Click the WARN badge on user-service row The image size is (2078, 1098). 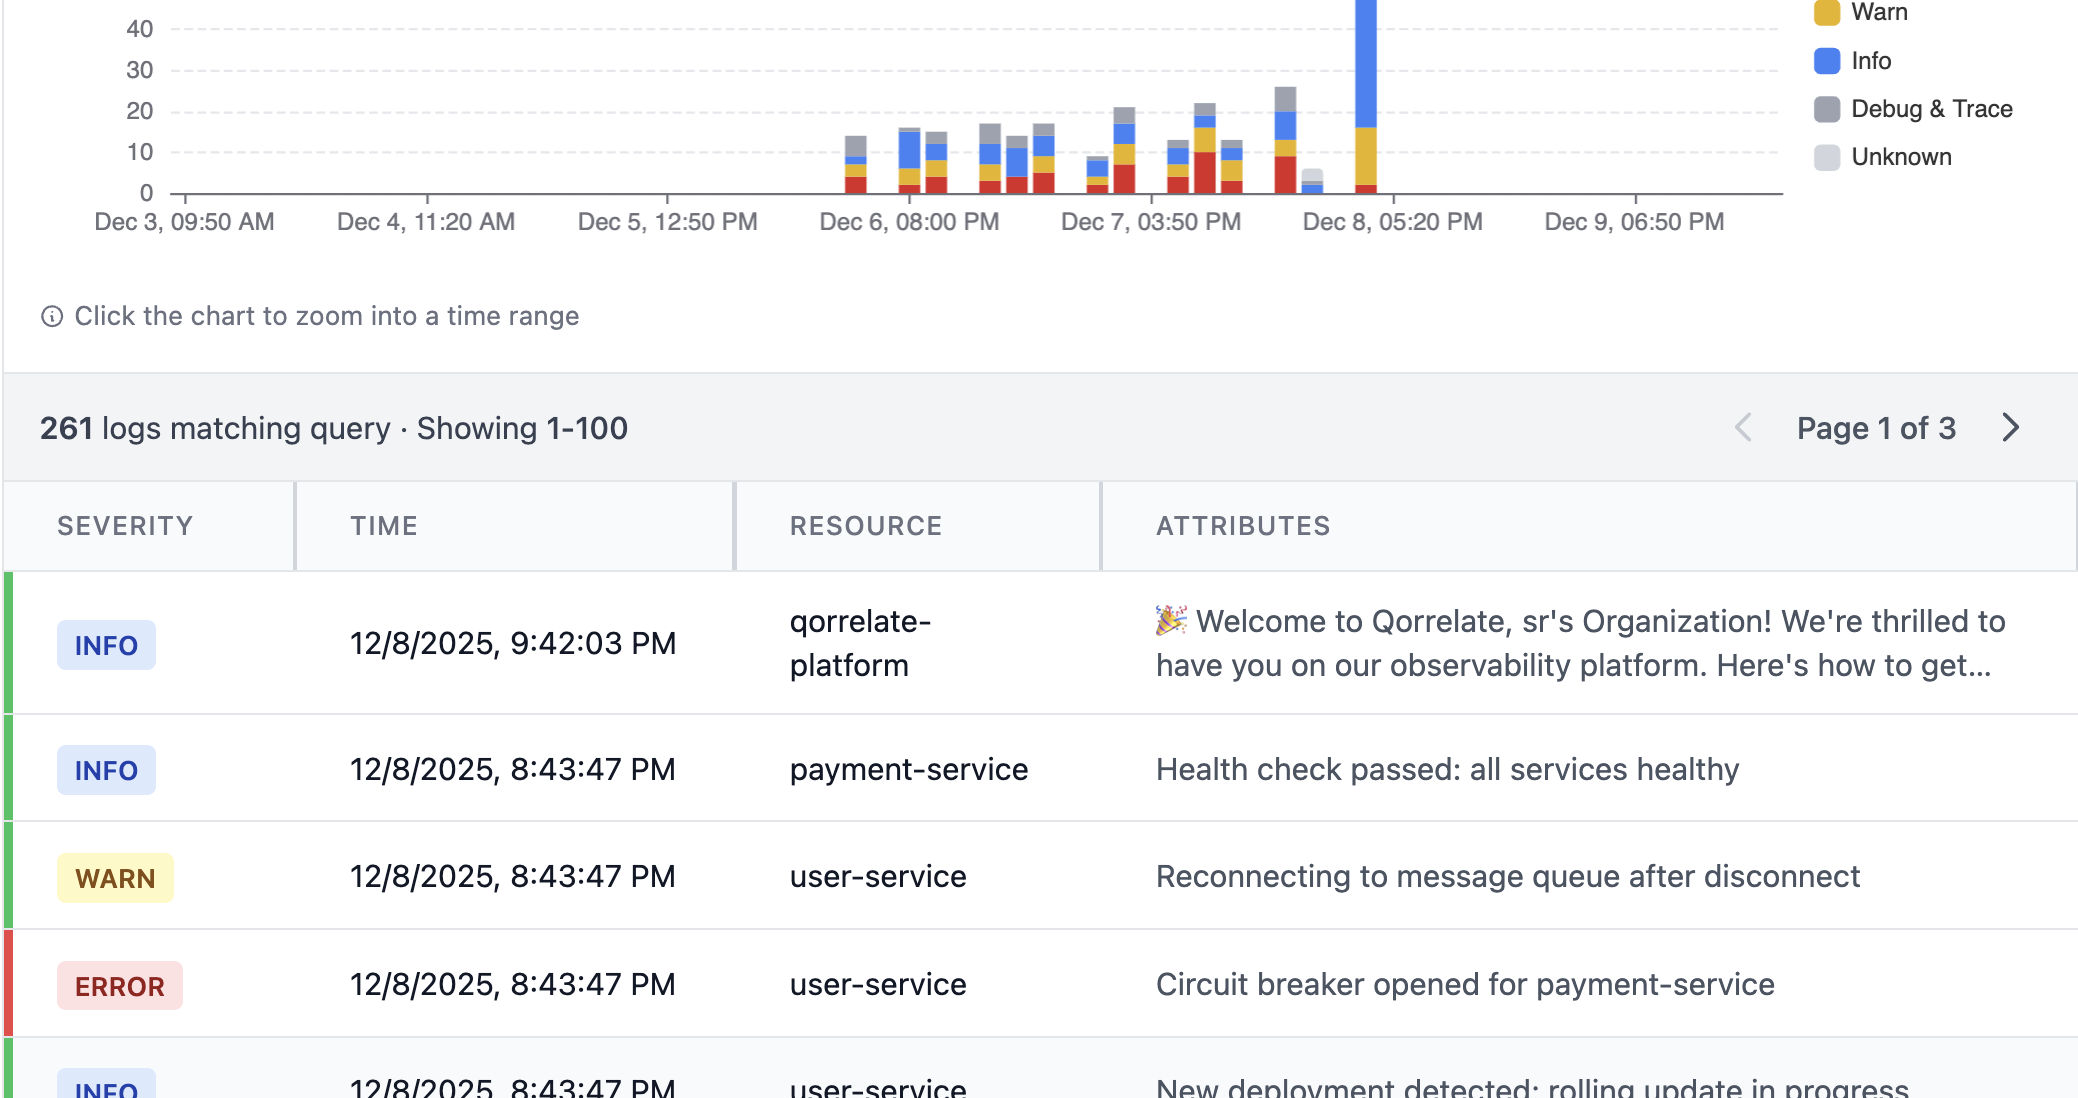coord(115,878)
